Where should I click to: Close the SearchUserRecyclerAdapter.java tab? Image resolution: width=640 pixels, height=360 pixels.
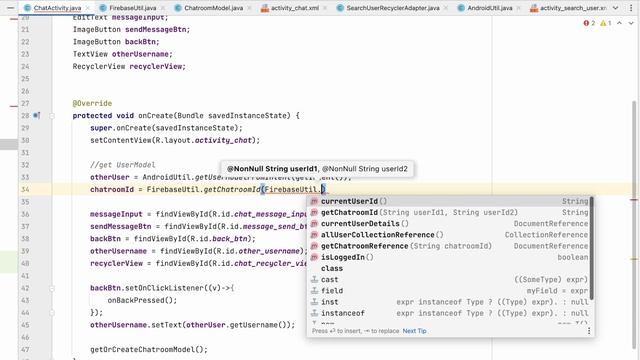click(x=446, y=8)
